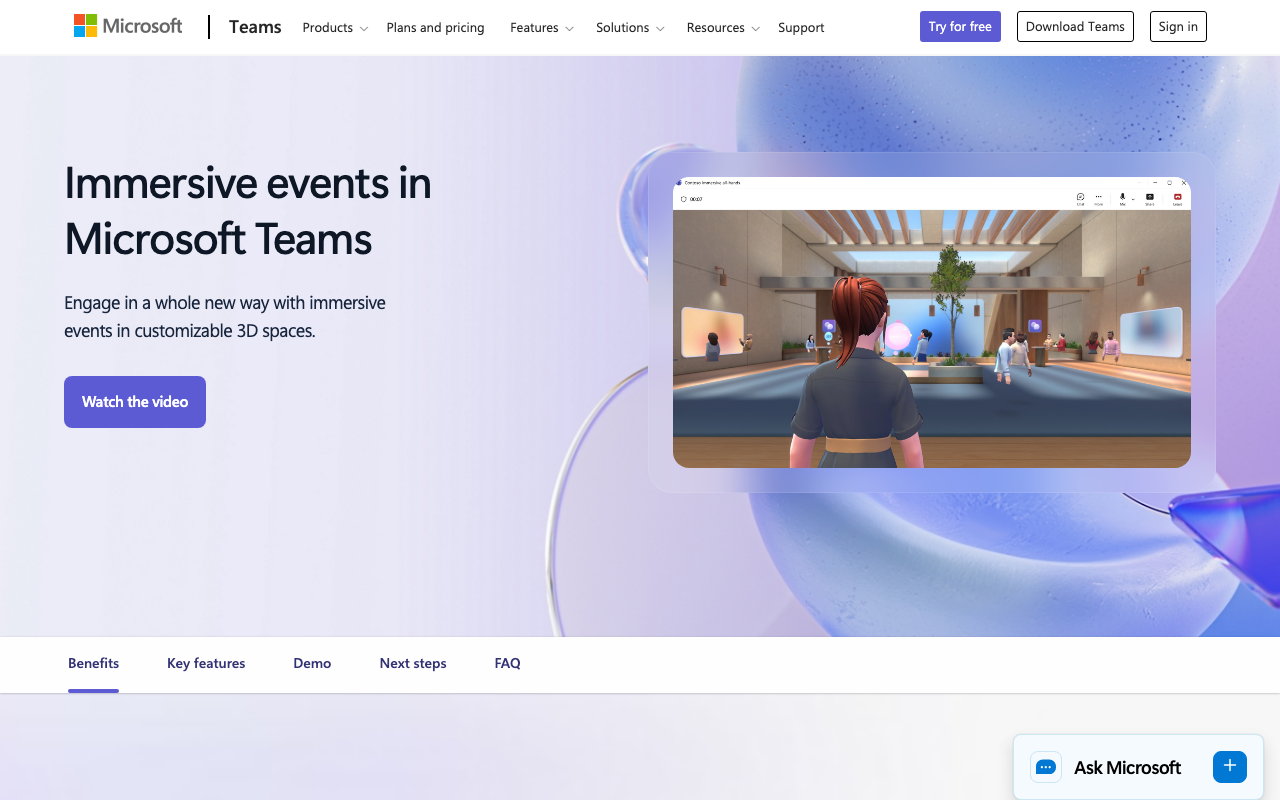Click the Sign in button
Viewport: 1280px width, 800px height.
point(1177,26)
